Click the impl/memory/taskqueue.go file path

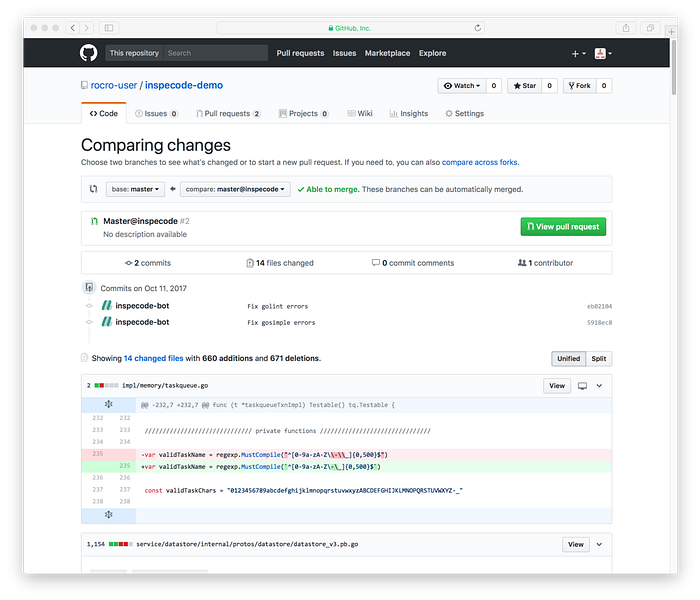point(165,385)
